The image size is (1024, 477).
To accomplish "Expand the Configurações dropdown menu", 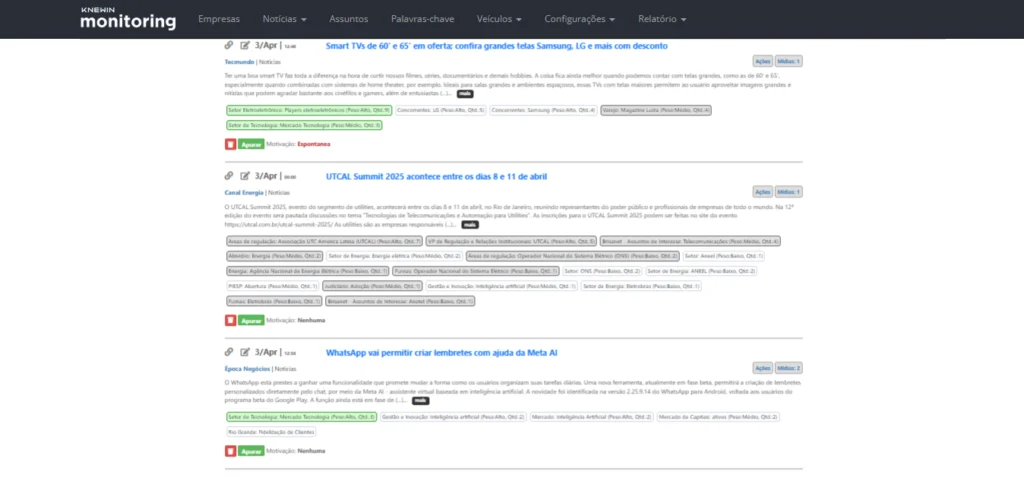I will [580, 19].
